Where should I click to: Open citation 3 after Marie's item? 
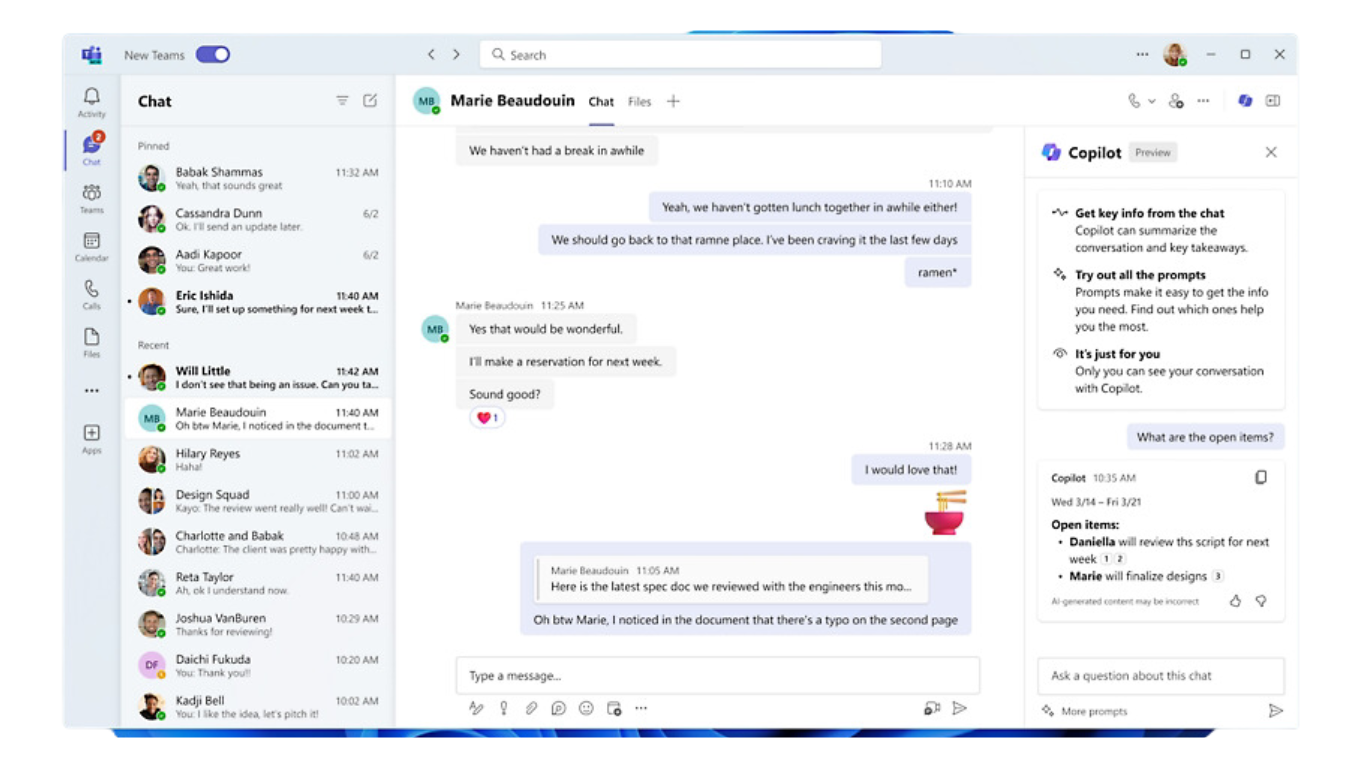(1218, 576)
